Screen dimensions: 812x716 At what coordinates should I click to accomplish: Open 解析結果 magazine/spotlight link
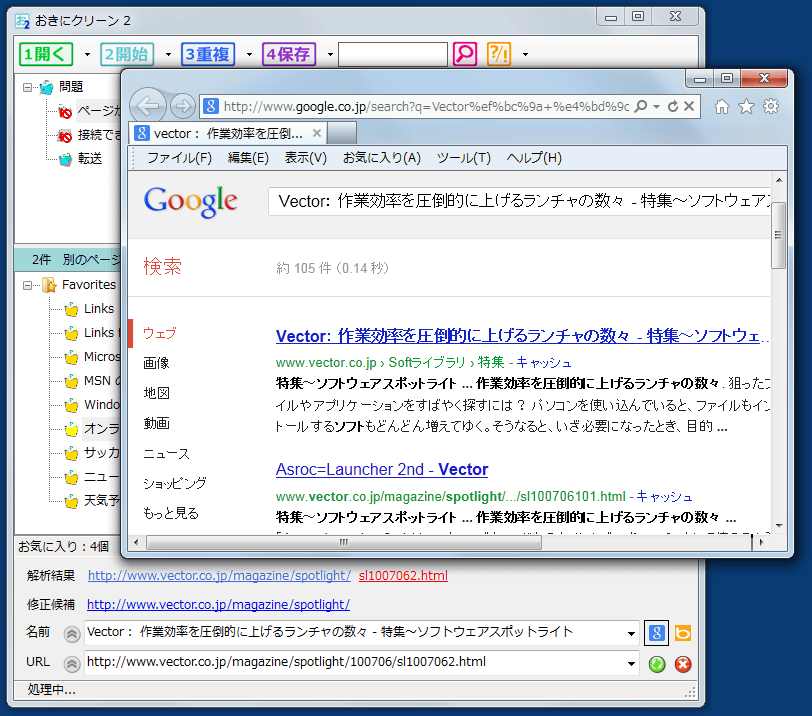coord(219,576)
